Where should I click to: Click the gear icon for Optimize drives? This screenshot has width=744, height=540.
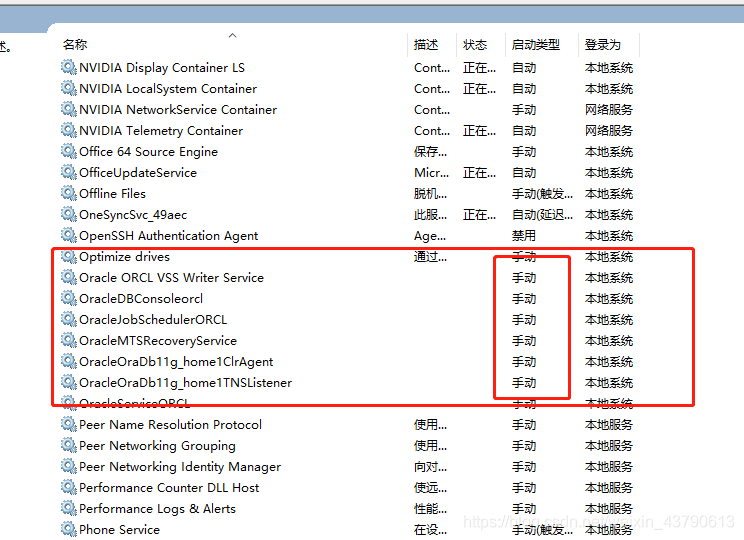pos(69,256)
